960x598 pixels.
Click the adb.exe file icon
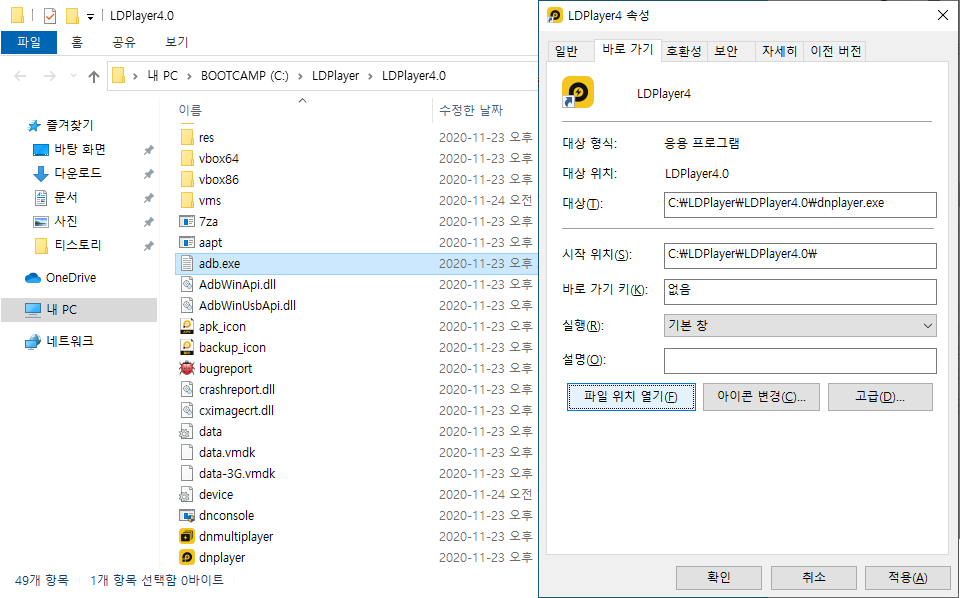tap(187, 263)
